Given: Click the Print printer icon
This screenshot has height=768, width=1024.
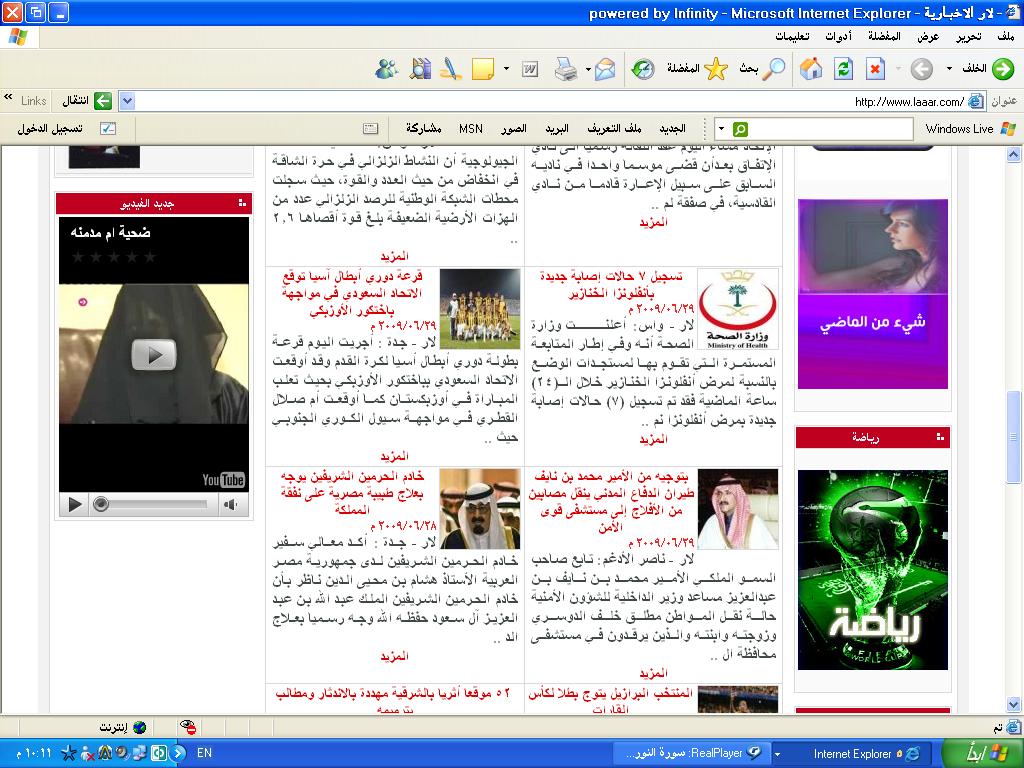Looking at the screenshot, I should [565, 69].
